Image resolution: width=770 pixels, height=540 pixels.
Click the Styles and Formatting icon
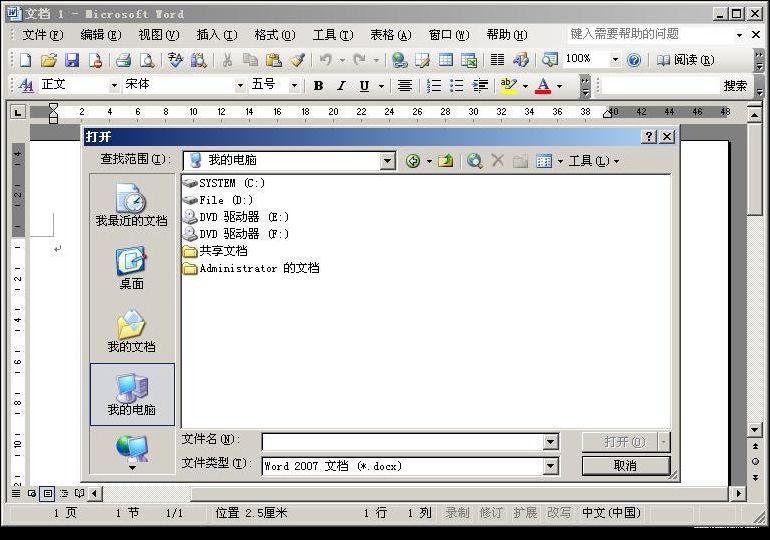click(x=26, y=85)
